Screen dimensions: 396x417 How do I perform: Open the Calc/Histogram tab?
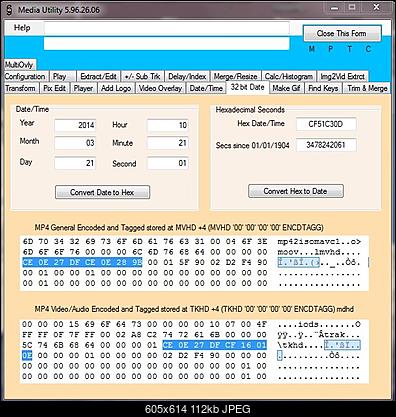click(289, 76)
